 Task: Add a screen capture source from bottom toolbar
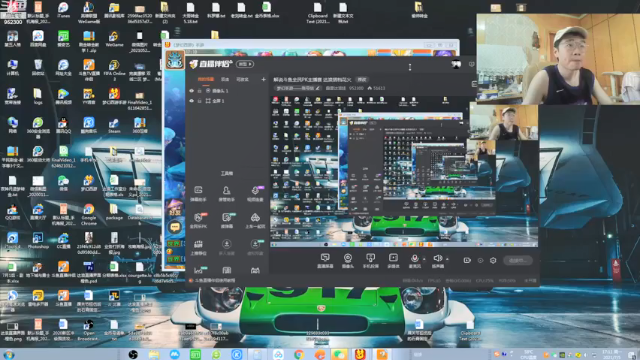point(325,260)
